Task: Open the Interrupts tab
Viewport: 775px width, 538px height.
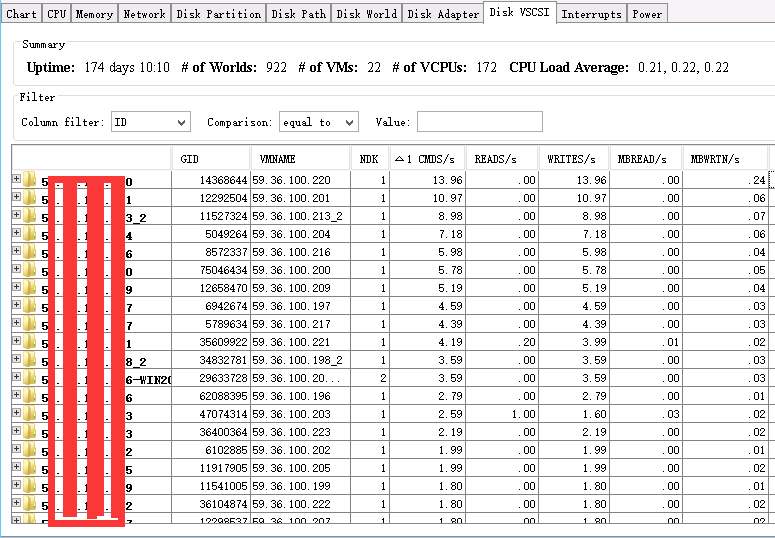Action: tap(591, 14)
